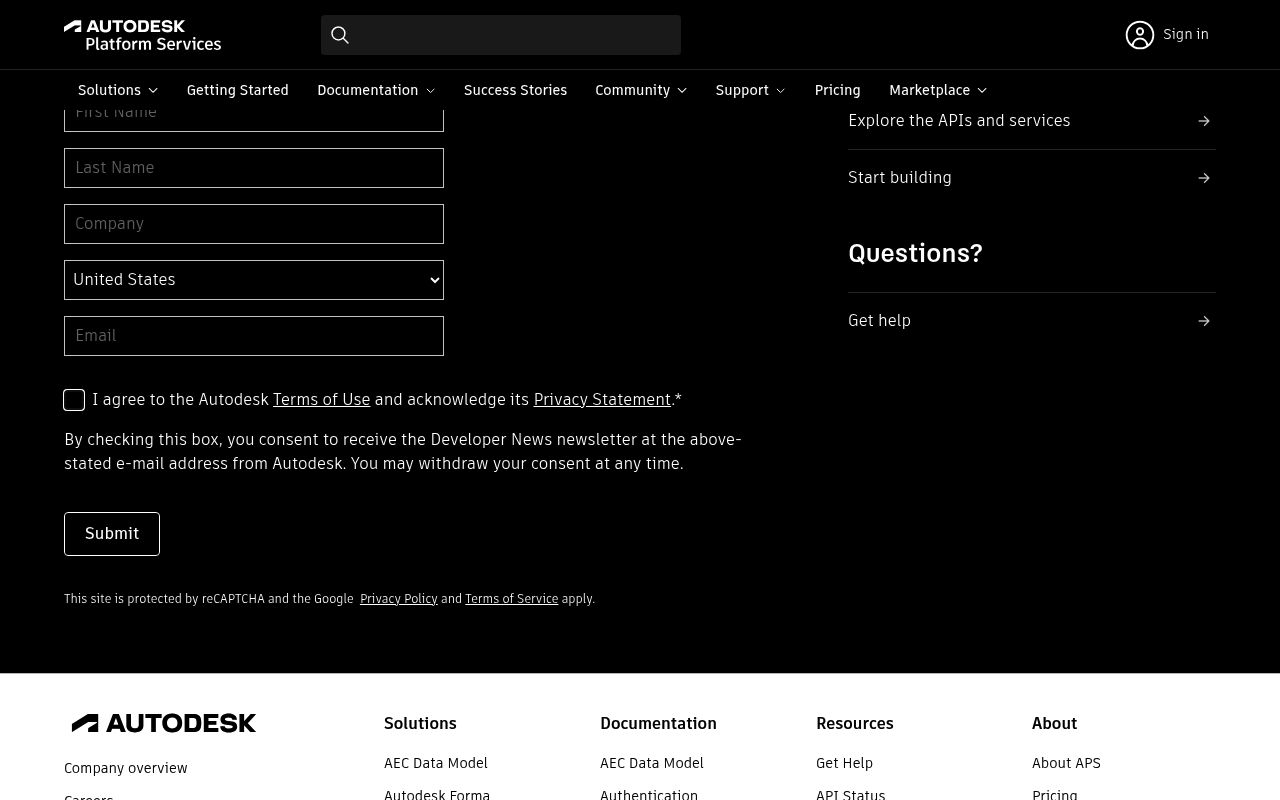Screen dimensions: 1280x800
Task: Open Pricing in navigation bar
Action: [x=837, y=90]
